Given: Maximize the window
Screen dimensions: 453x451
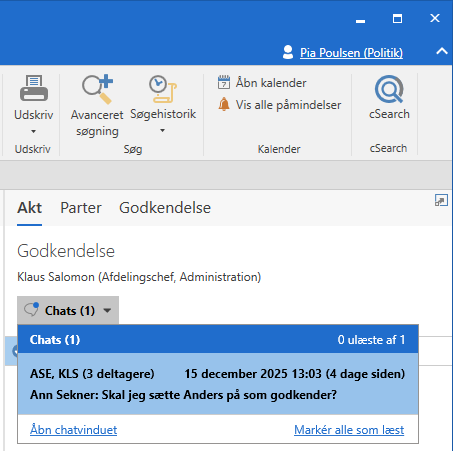Looking at the screenshot, I should coord(397,18).
